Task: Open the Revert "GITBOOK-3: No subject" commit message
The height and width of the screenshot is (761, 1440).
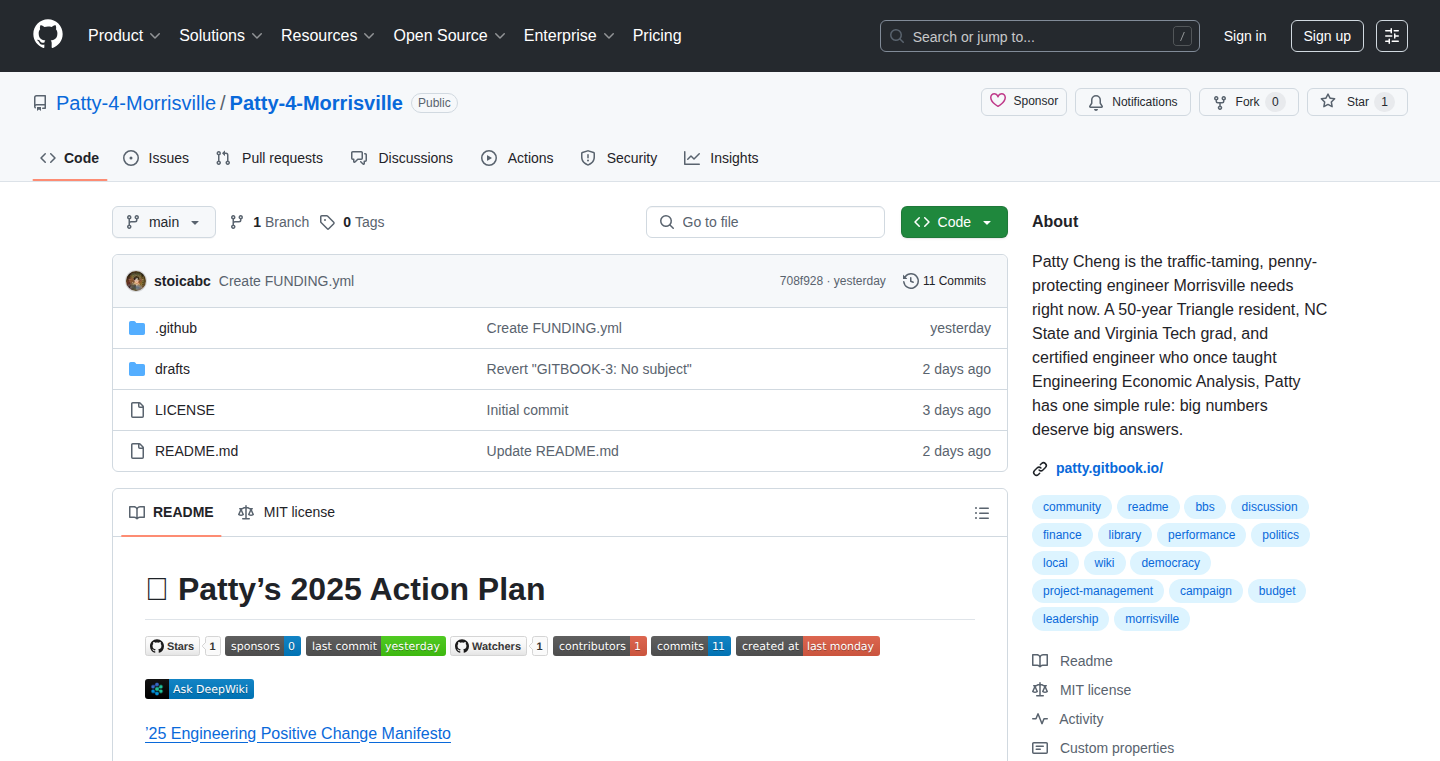Action: click(589, 369)
